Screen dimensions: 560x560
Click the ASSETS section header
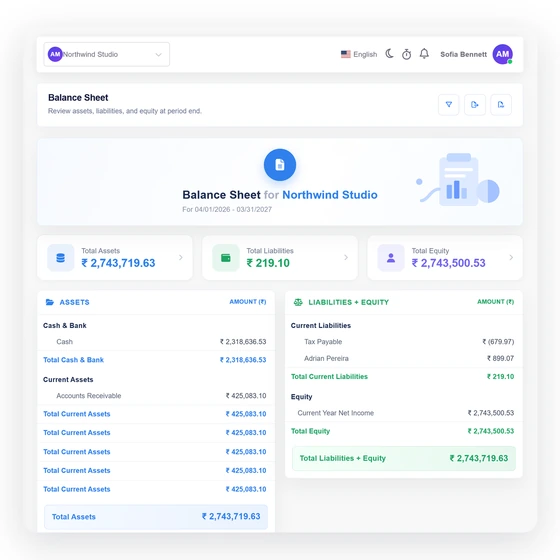tap(74, 302)
